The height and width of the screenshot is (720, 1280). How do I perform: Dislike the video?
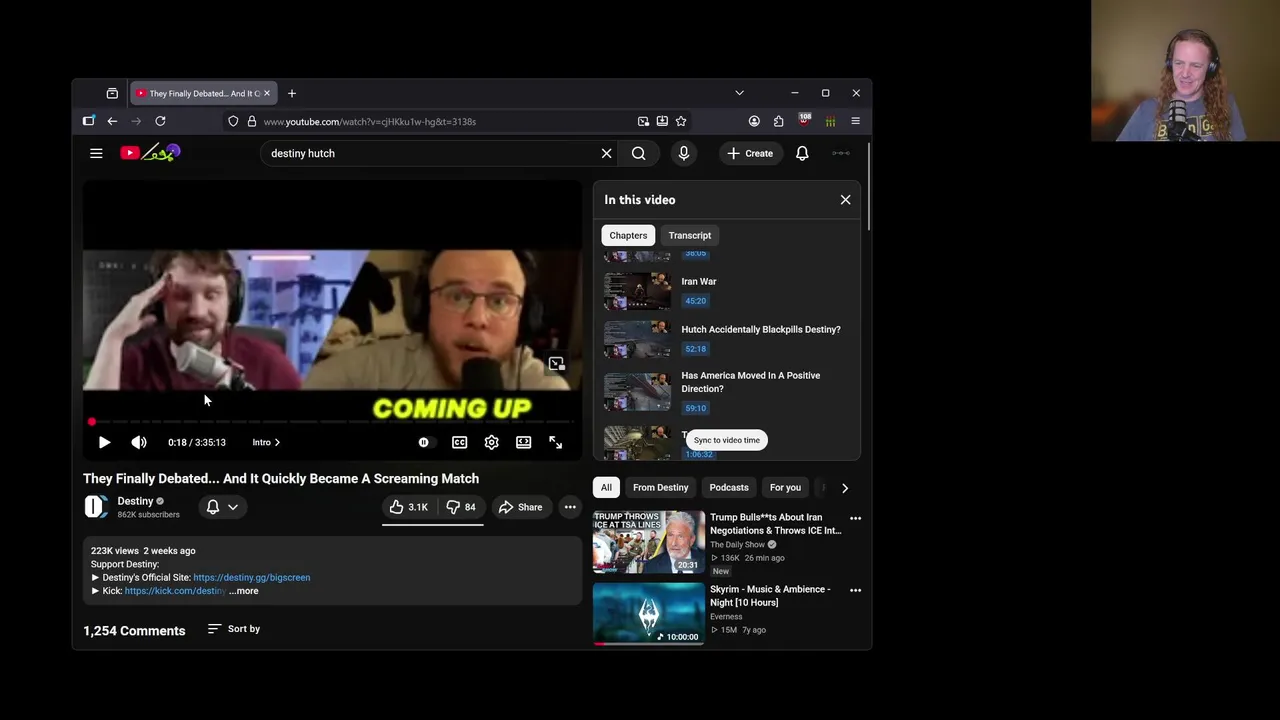tap(461, 507)
